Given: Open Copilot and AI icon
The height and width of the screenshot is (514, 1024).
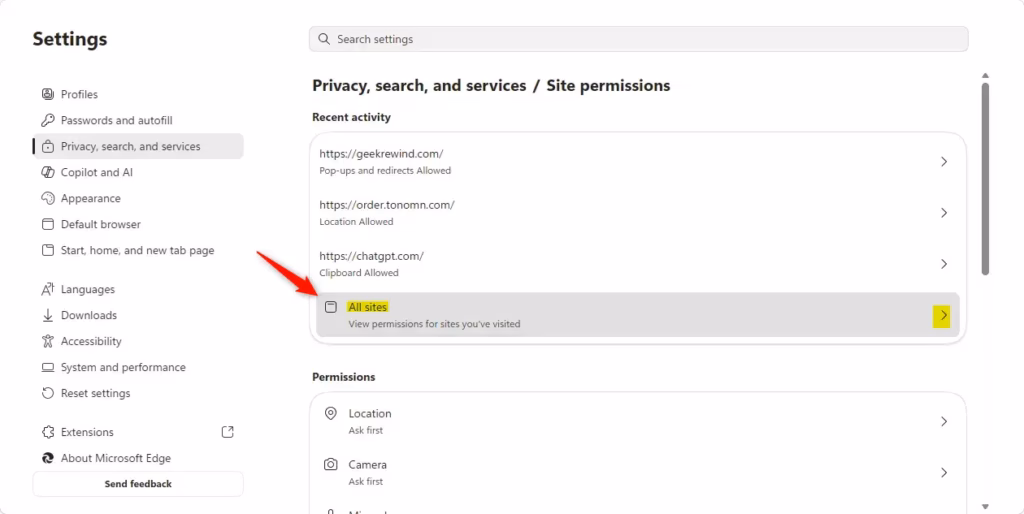Looking at the screenshot, I should 48,172.
